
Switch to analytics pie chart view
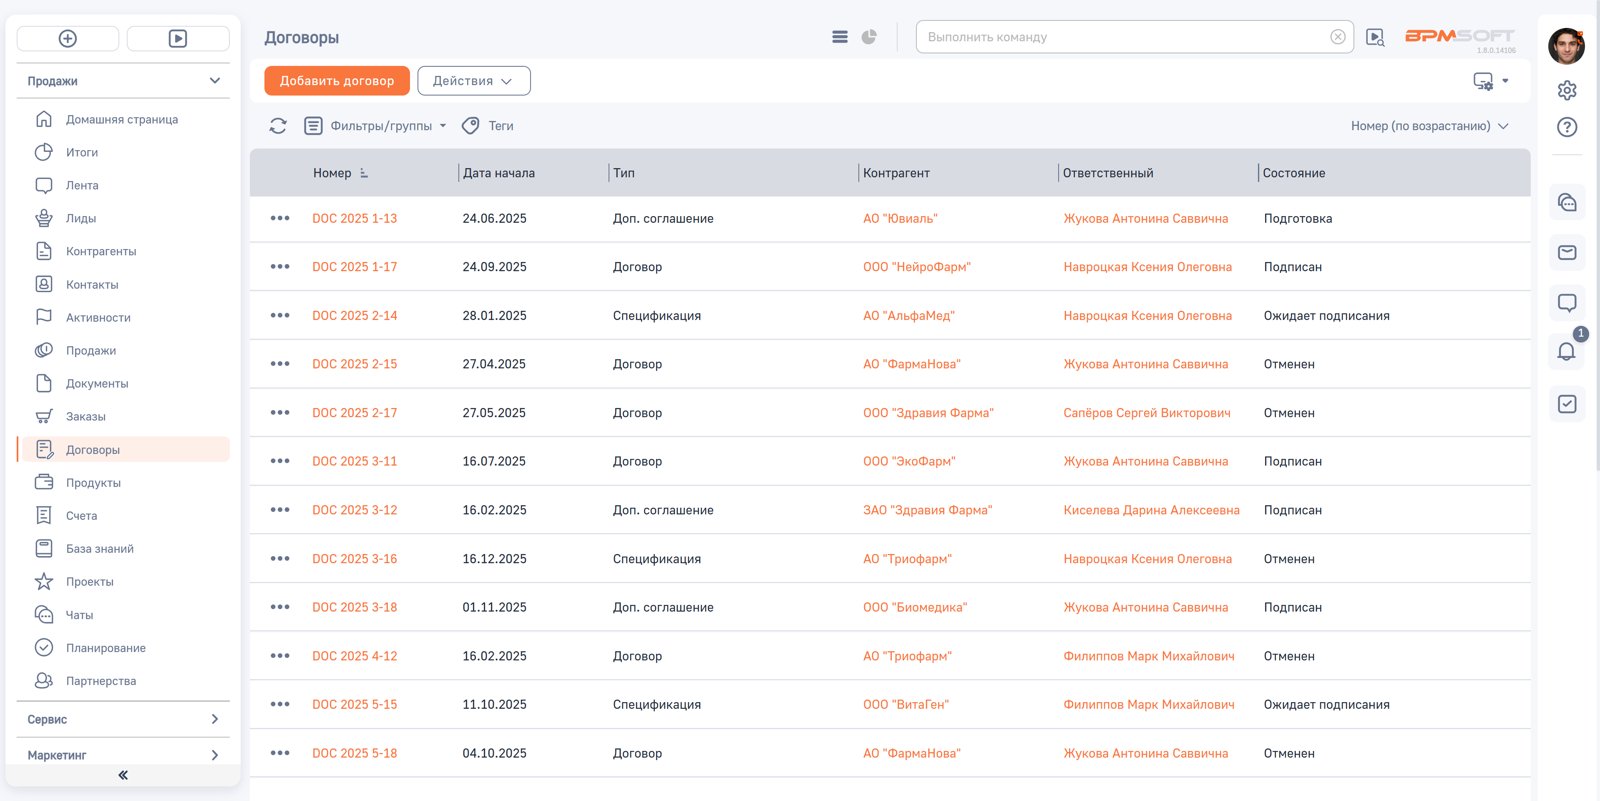coord(869,37)
